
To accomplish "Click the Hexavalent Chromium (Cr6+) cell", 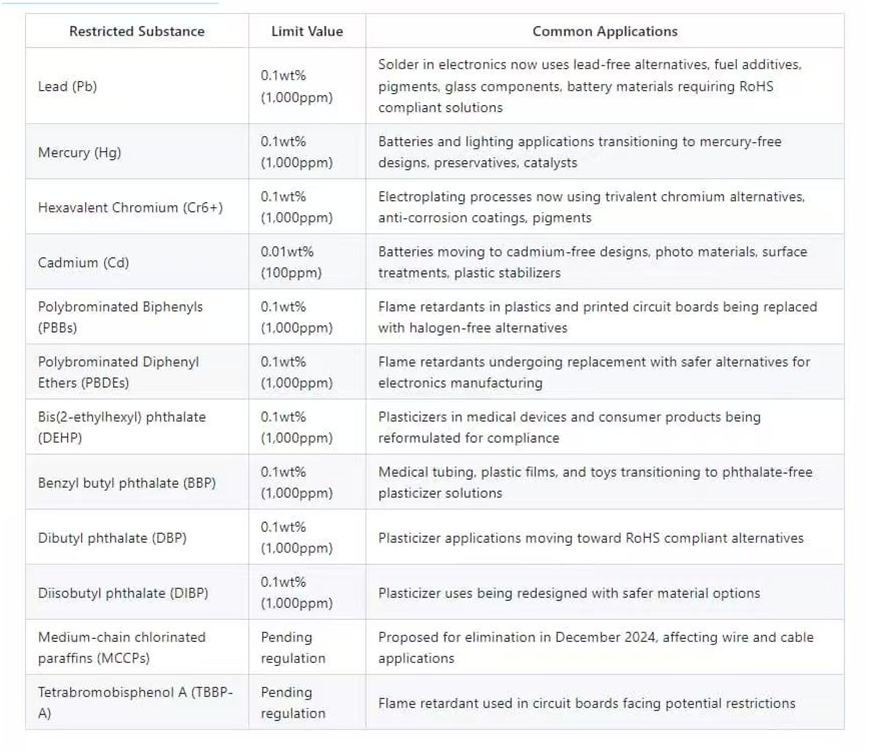I will coord(130,208).
